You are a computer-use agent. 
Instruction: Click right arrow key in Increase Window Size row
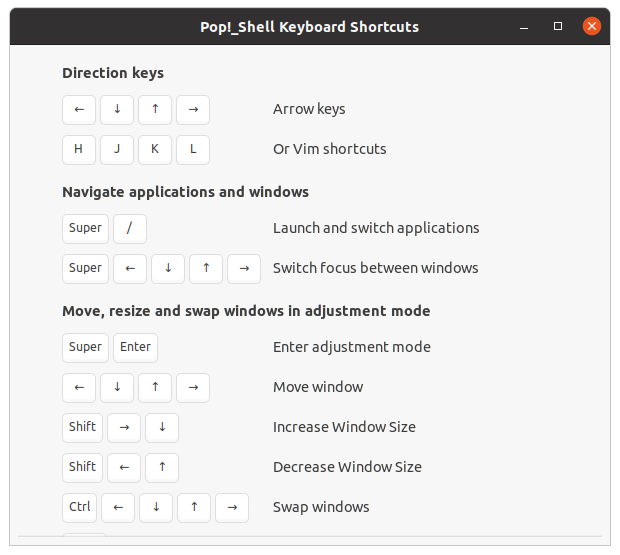click(x=124, y=427)
